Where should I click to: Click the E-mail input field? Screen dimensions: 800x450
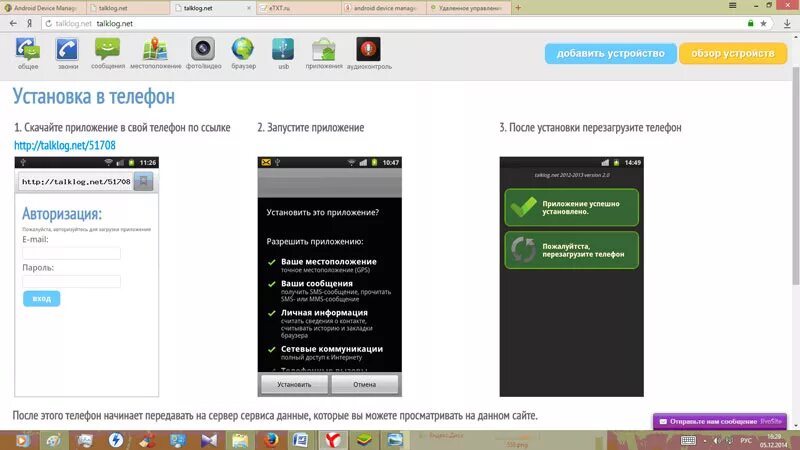tap(71, 253)
